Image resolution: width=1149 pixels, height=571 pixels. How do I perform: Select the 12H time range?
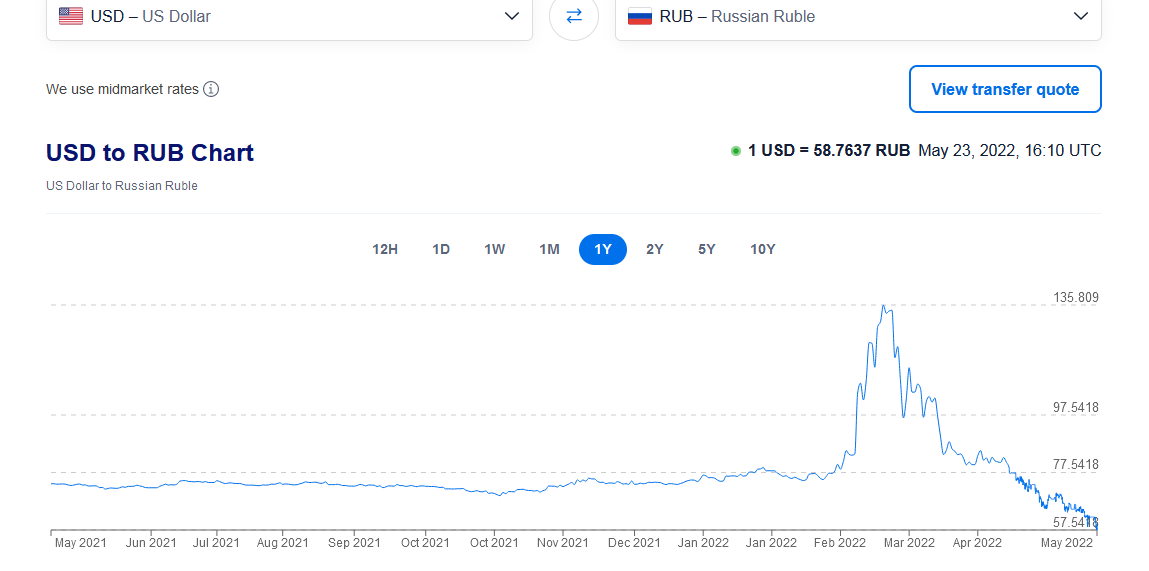click(385, 249)
